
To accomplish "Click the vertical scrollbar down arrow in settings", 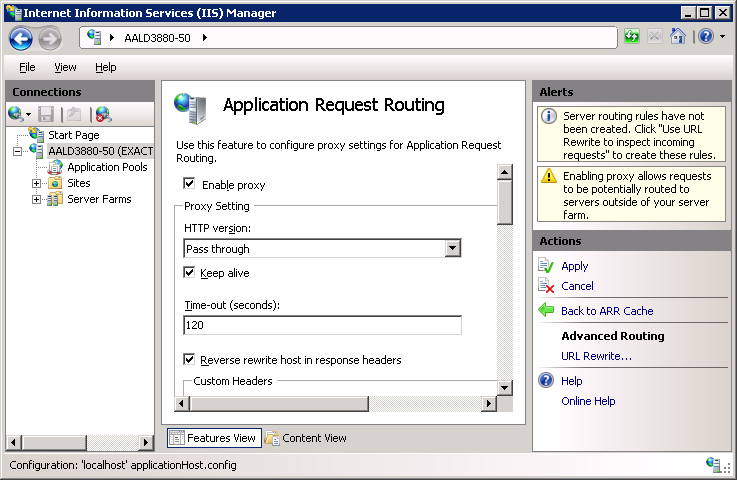I will [504, 388].
